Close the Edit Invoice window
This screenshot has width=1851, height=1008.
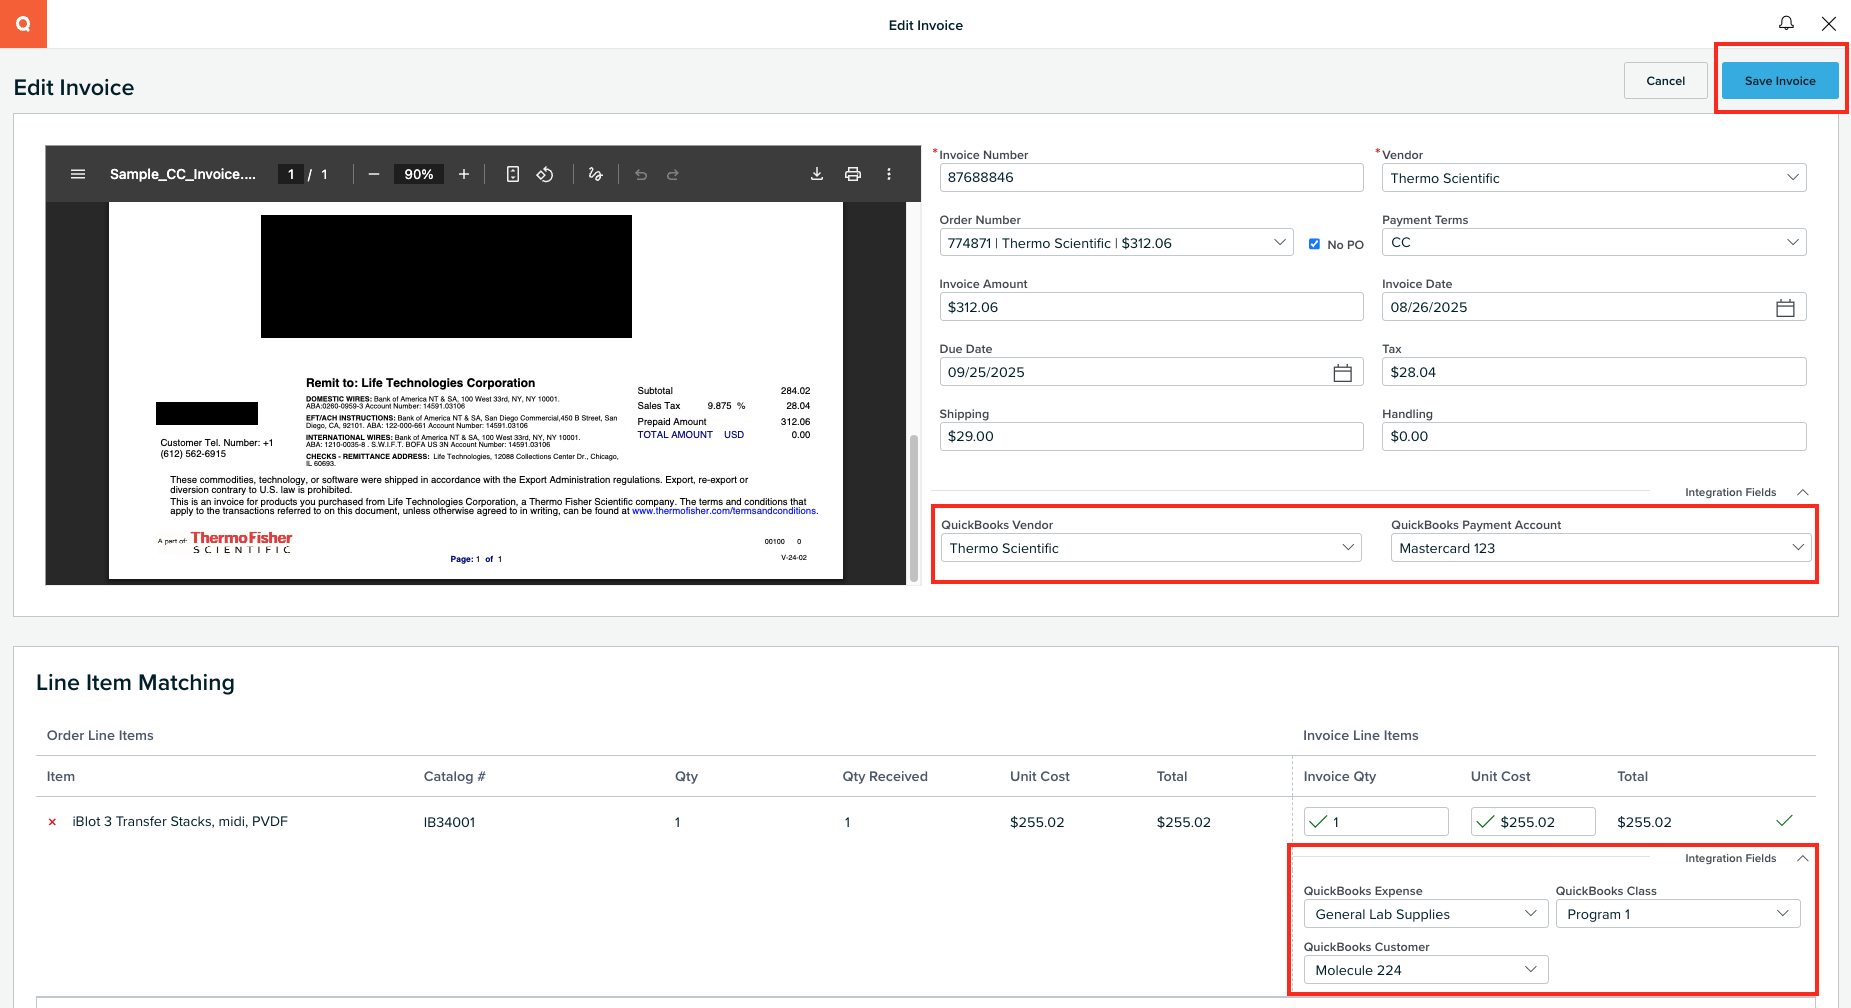tap(1828, 23)
